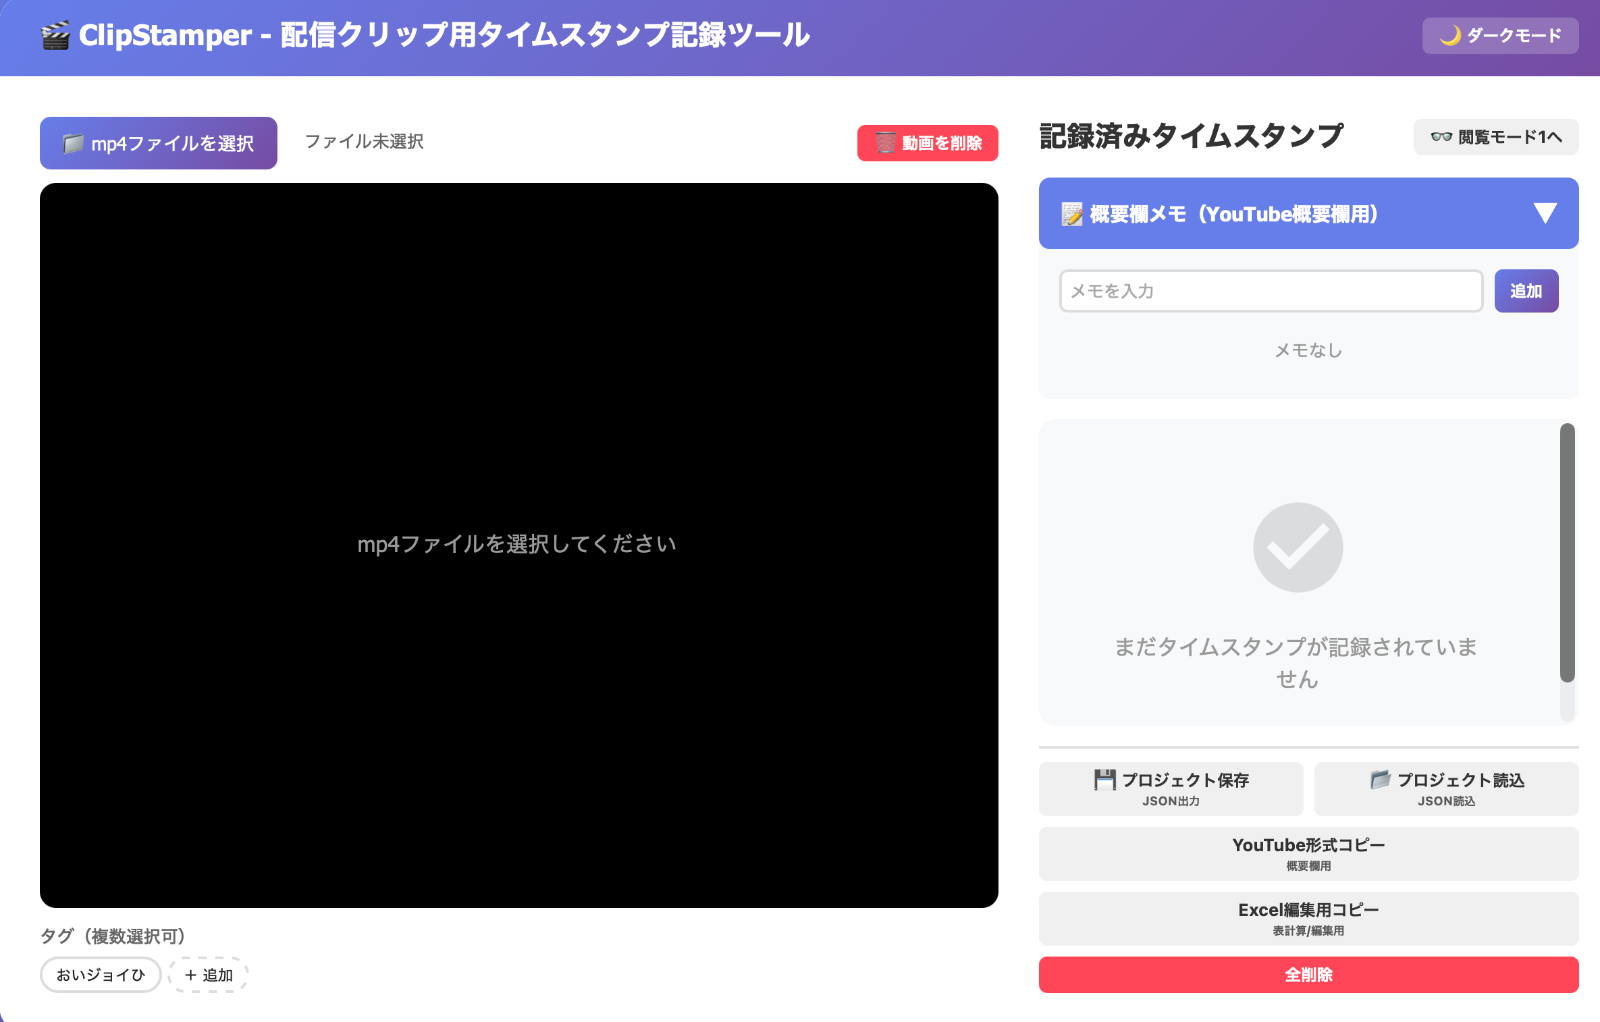This screenshot has height=1022, width=1600.
Task: Add the memo with 追加 button
Action: click(x=1526, y=291)
